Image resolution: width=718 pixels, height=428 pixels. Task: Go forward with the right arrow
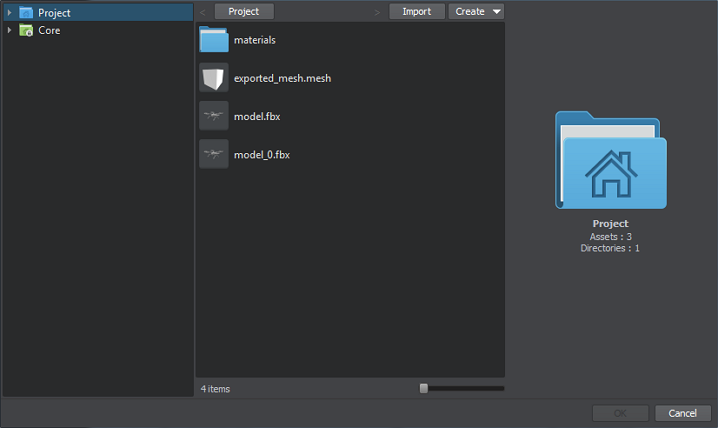click(377, 12)
